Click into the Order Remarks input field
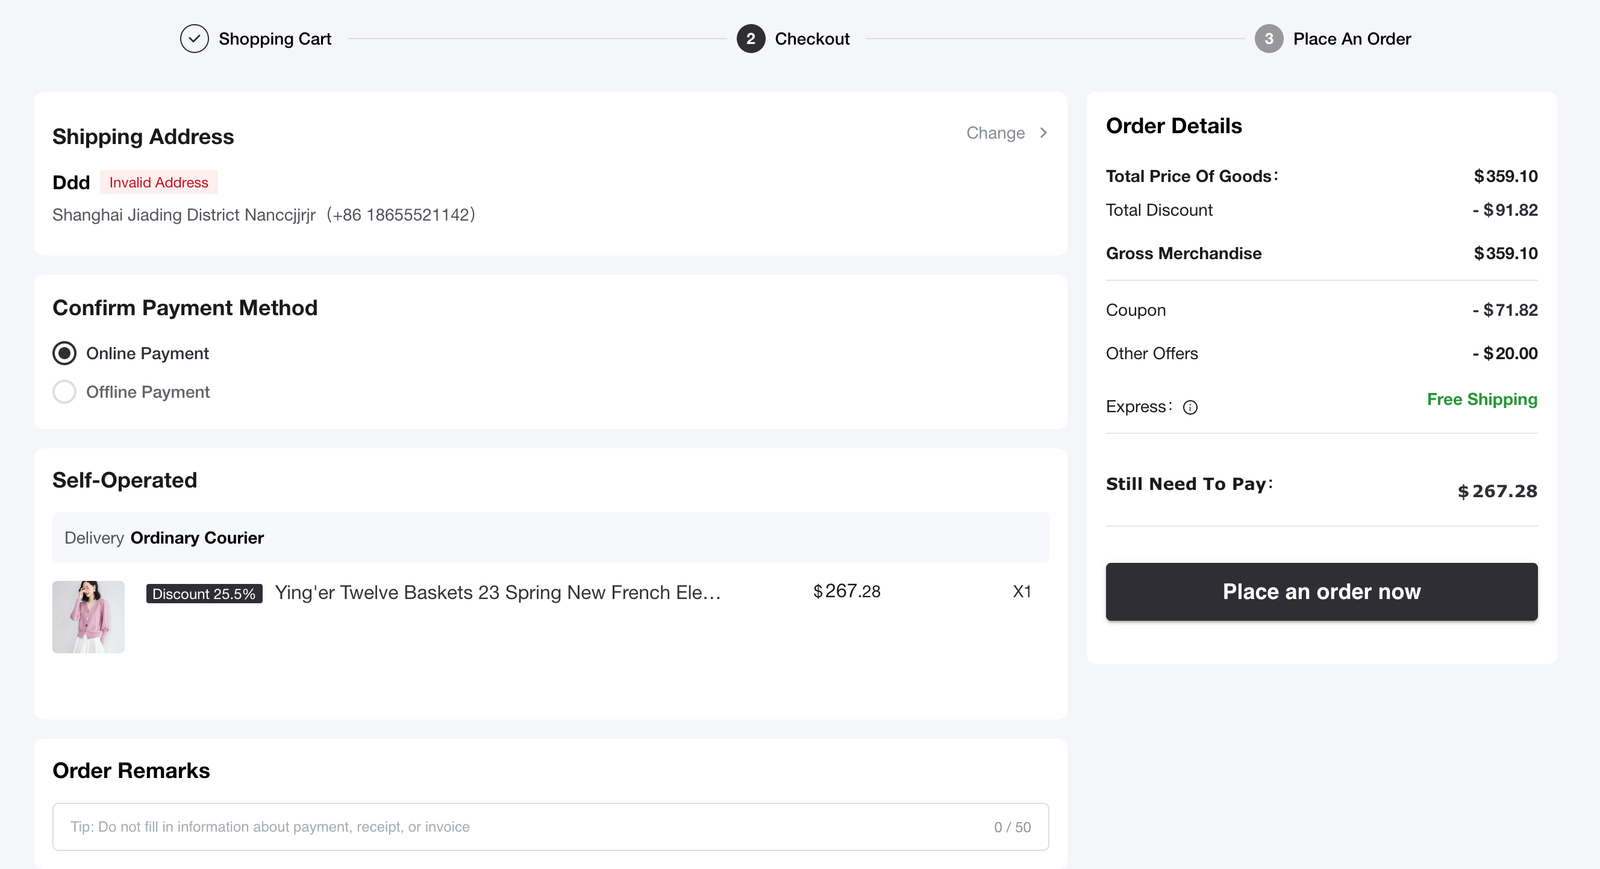This screenshot has width=1600, height=869. [520, 827]
